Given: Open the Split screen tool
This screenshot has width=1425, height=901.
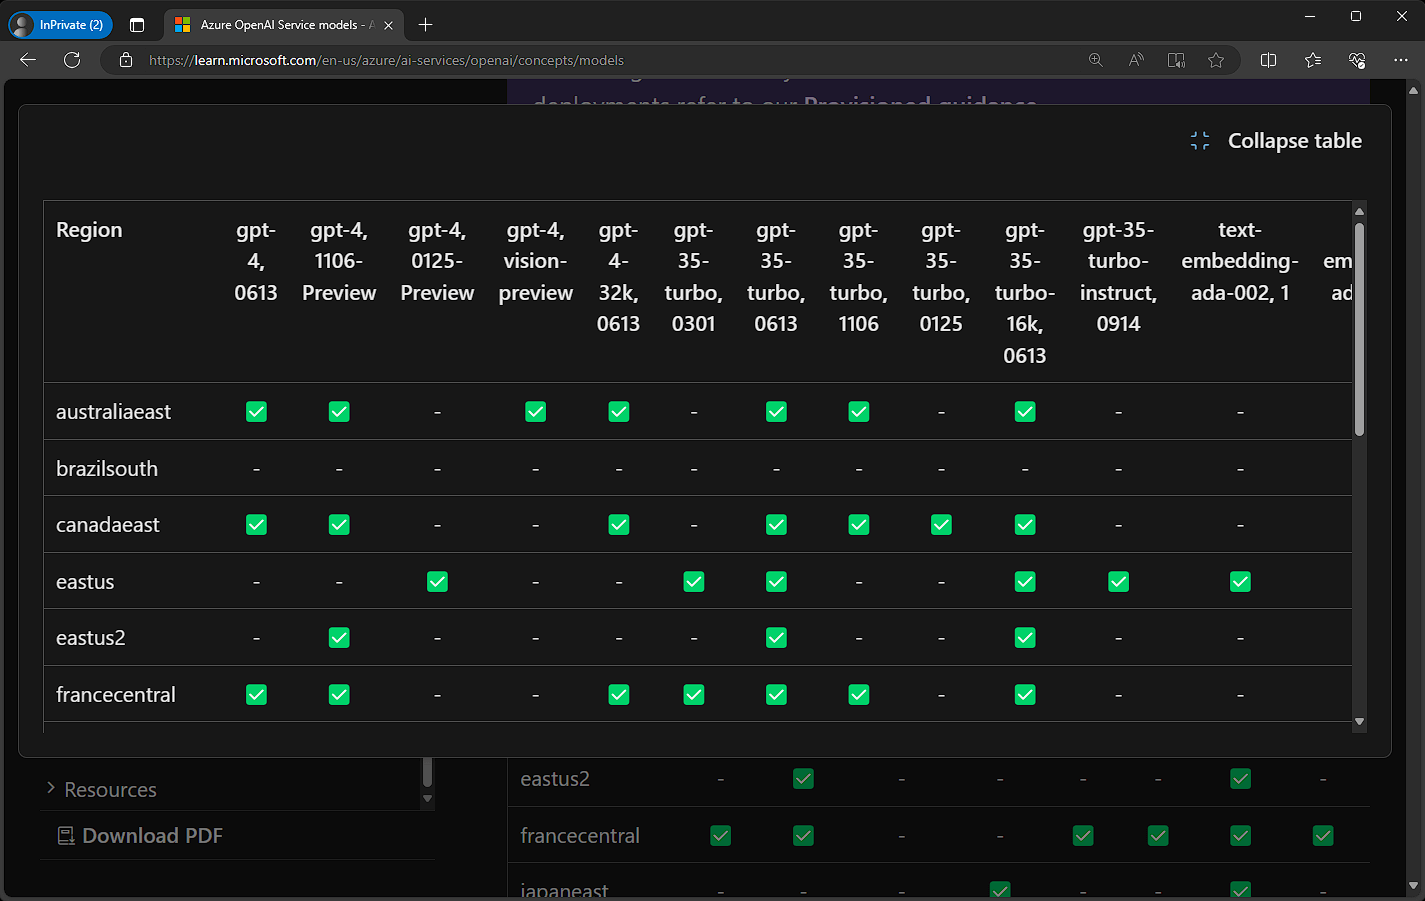Looking at the screenshot, I should click(x=1268, y=60).
